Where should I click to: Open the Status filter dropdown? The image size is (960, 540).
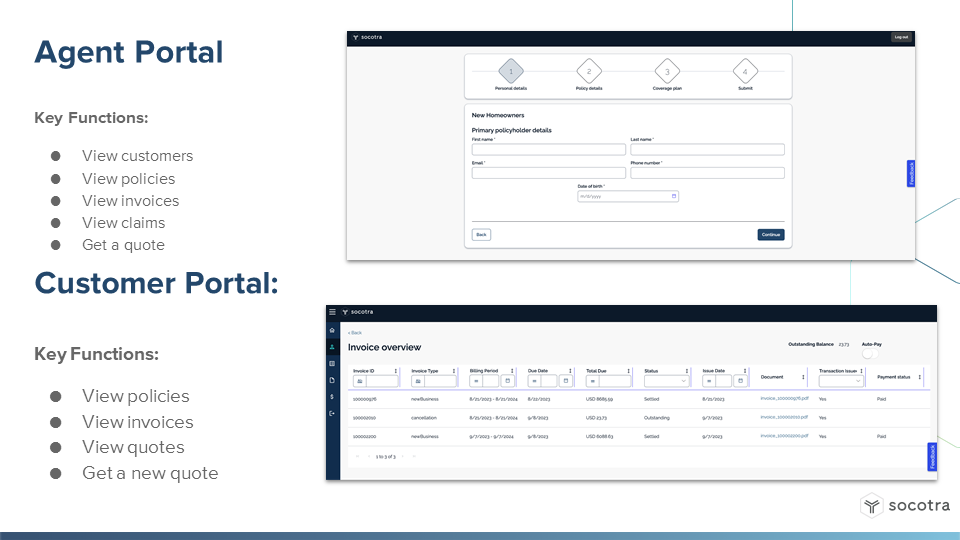coord(666,381)
